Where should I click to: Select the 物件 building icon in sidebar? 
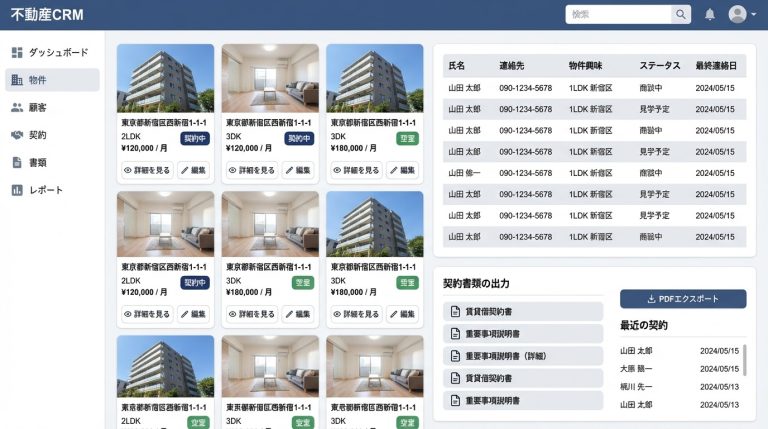coord(17,80)
